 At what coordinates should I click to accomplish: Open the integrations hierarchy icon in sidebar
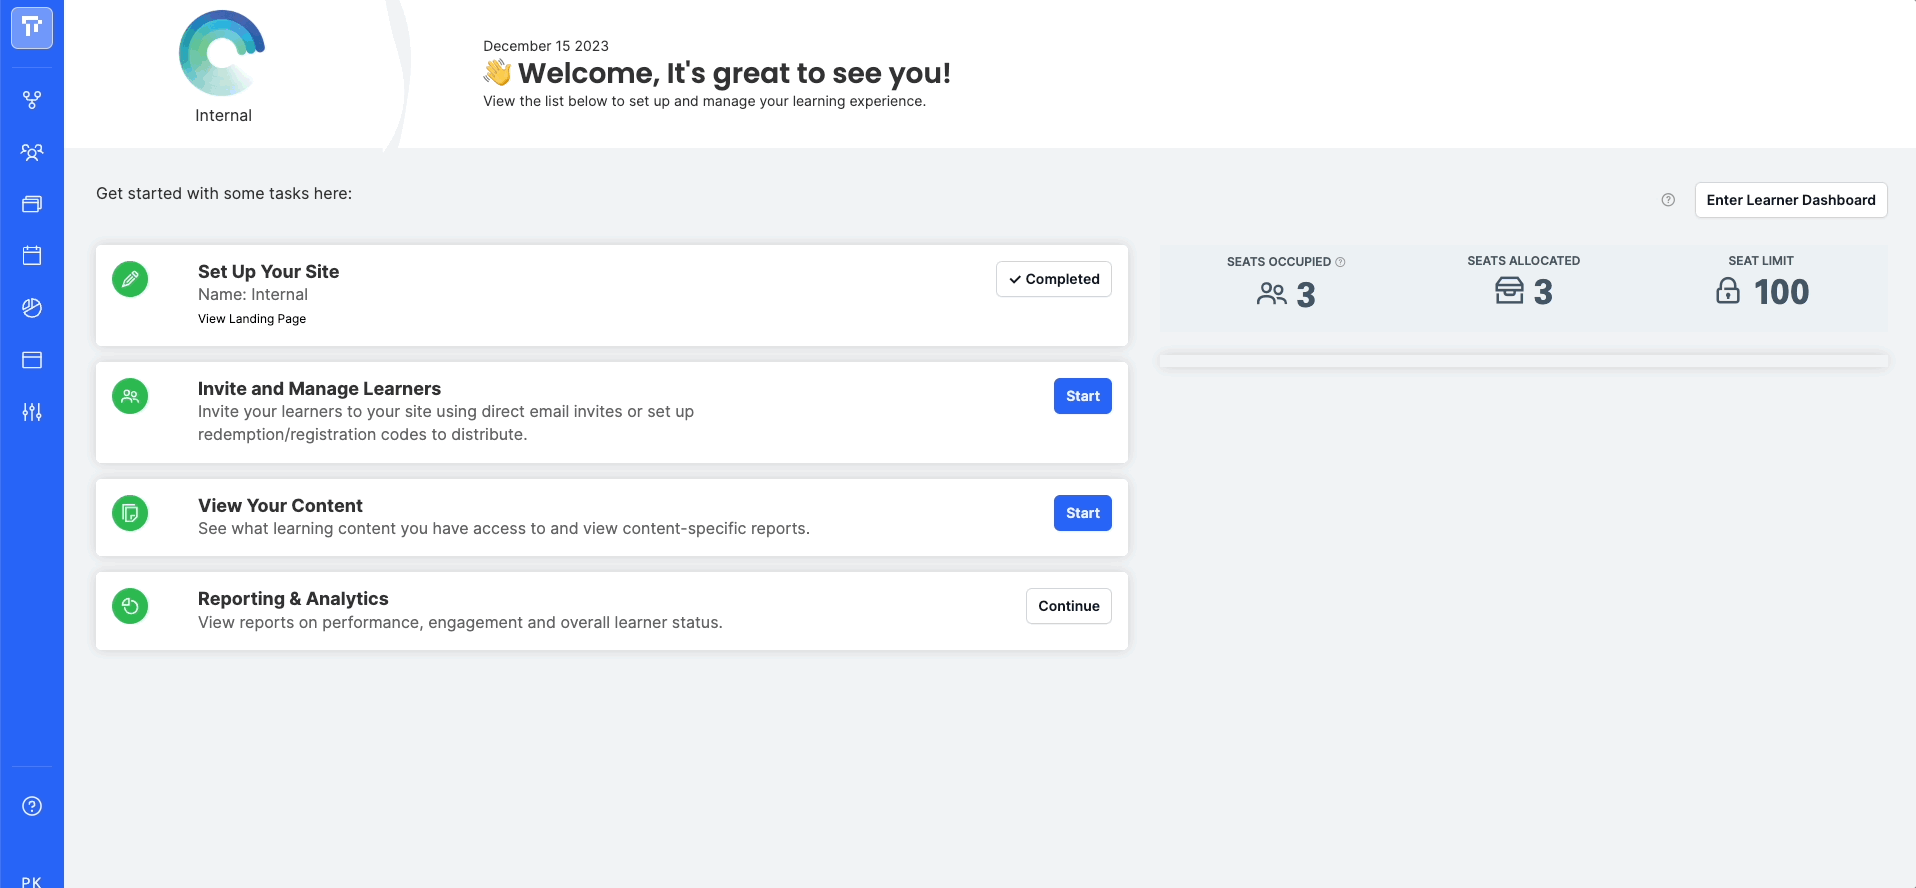pos(32,100)
